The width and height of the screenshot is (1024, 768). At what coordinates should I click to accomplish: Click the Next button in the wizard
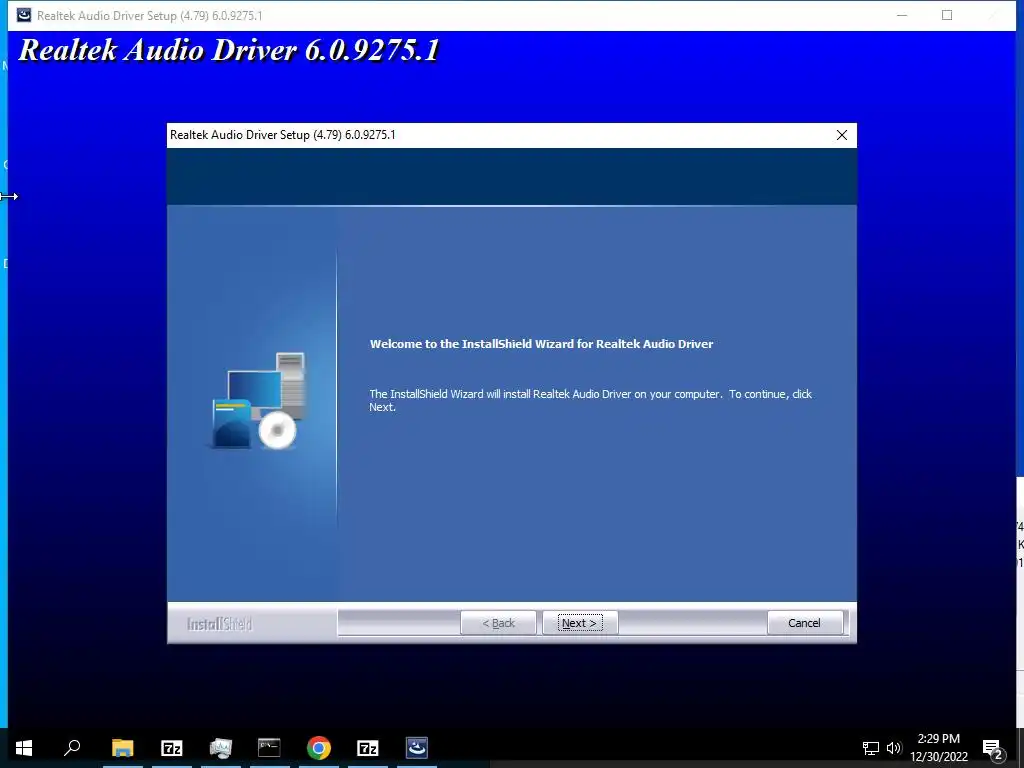pos(579,623)
